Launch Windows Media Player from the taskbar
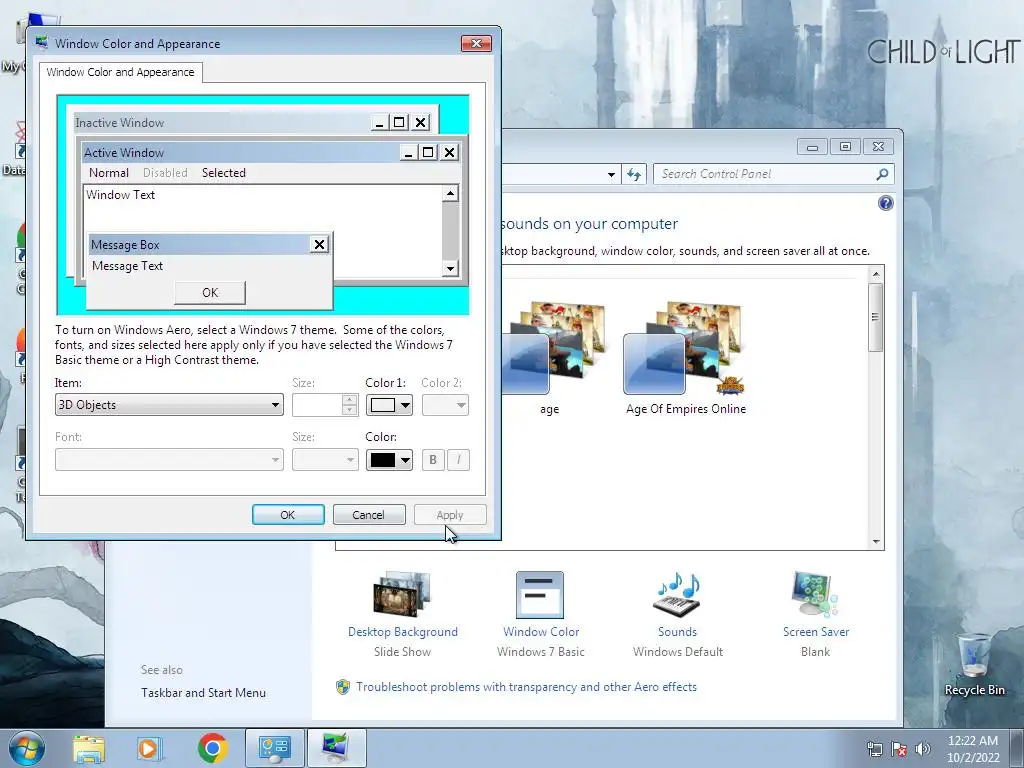Image resolution: width=1024 pixels, height=768 pixels. pos(150,749)
